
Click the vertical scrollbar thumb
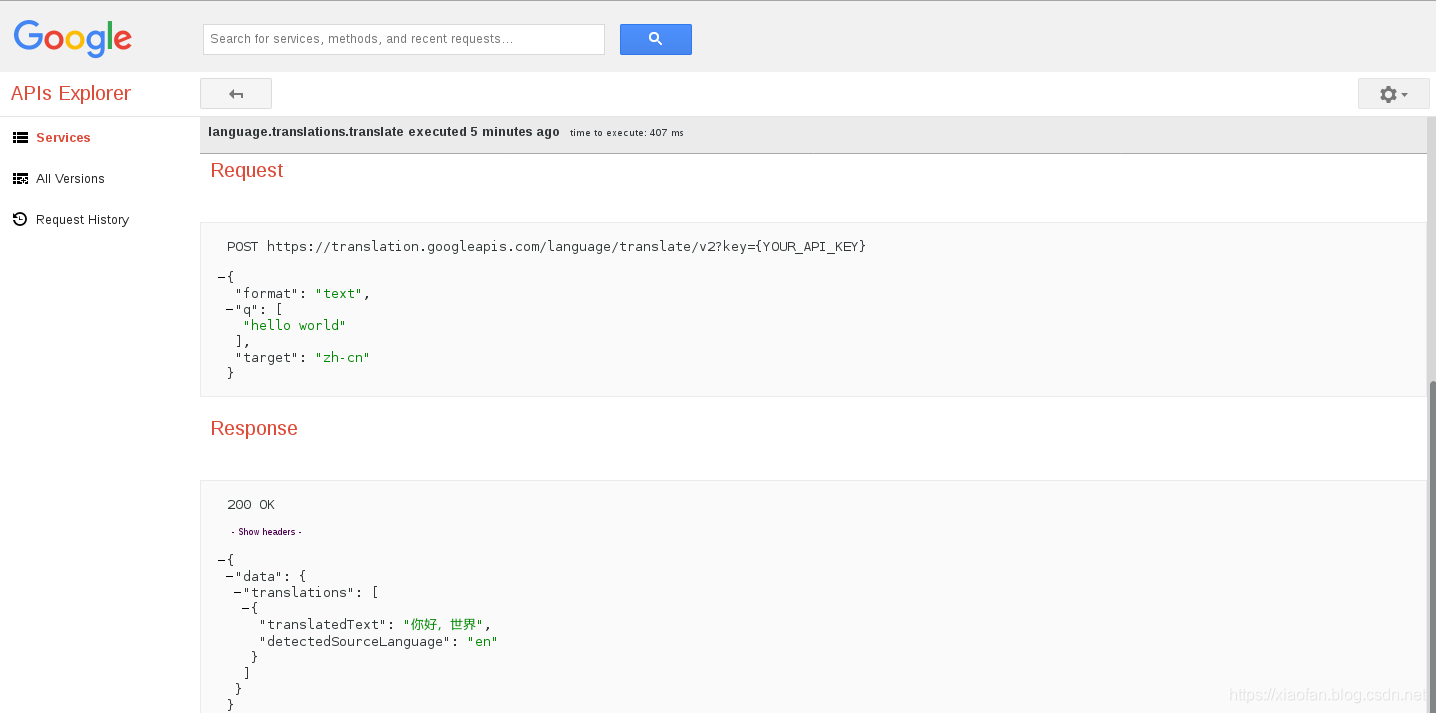[x=1431, y=546]
